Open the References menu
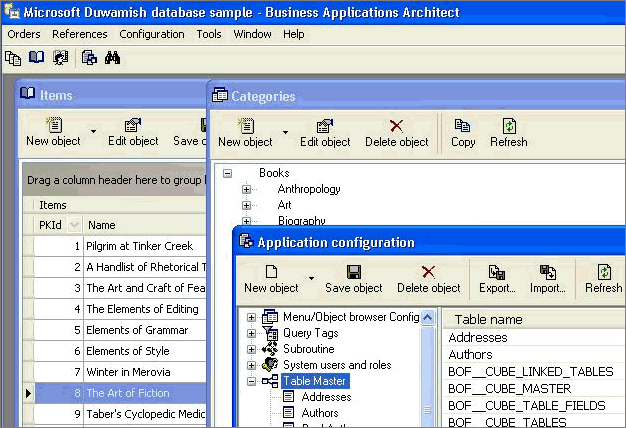 [x=79, y=34]
